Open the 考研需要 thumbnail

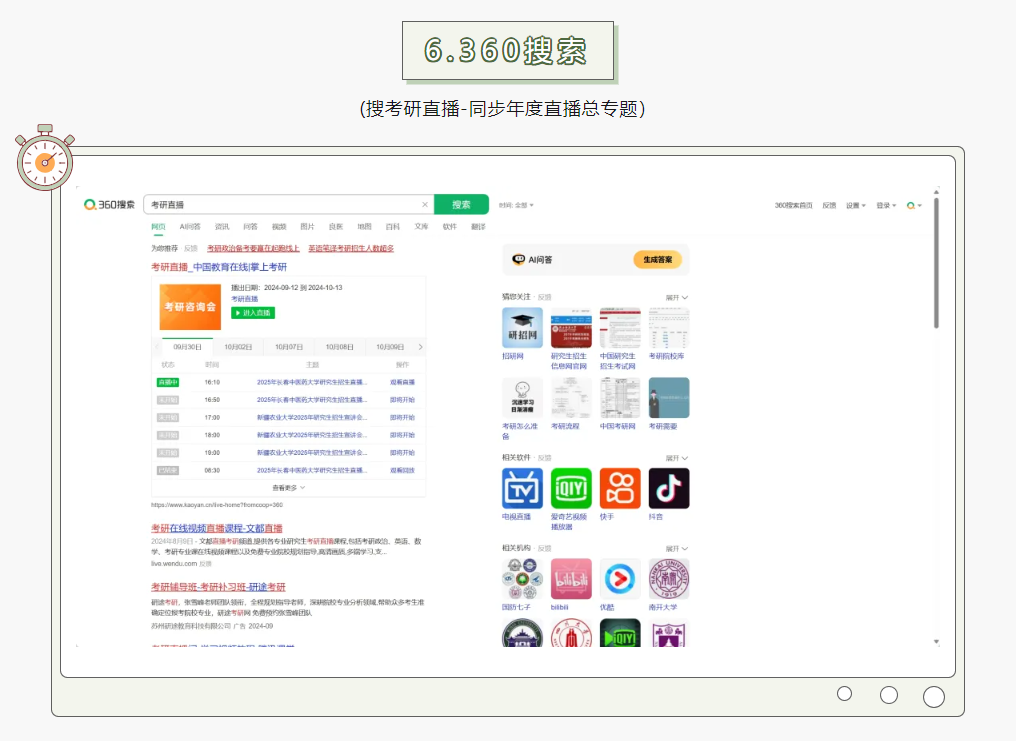pos(669,398)
